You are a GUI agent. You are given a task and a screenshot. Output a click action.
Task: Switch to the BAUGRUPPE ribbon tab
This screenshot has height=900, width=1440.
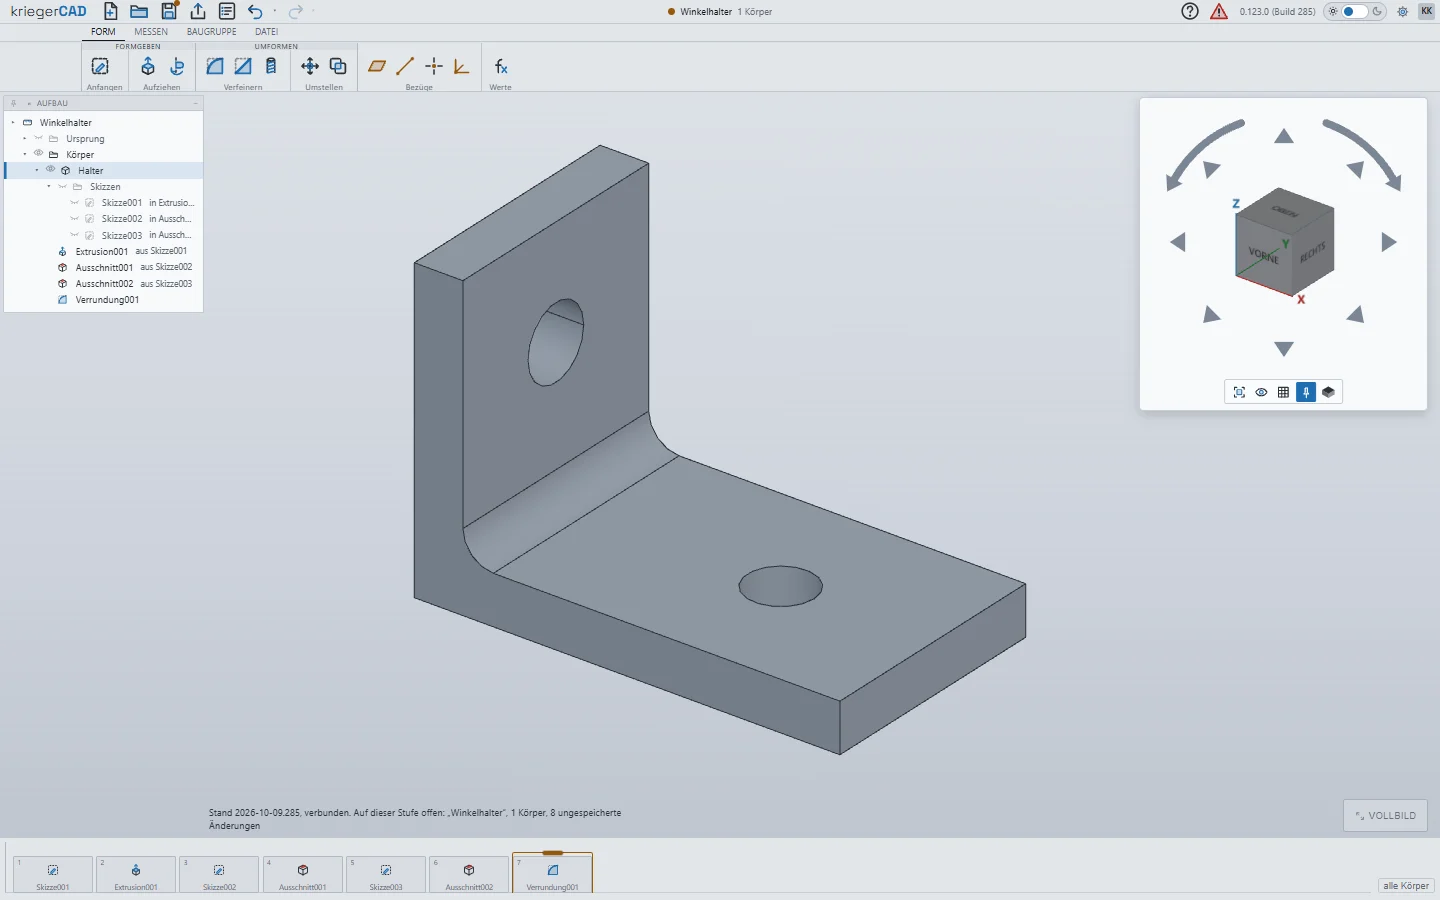pyautogui.click(x=212, y=32)
